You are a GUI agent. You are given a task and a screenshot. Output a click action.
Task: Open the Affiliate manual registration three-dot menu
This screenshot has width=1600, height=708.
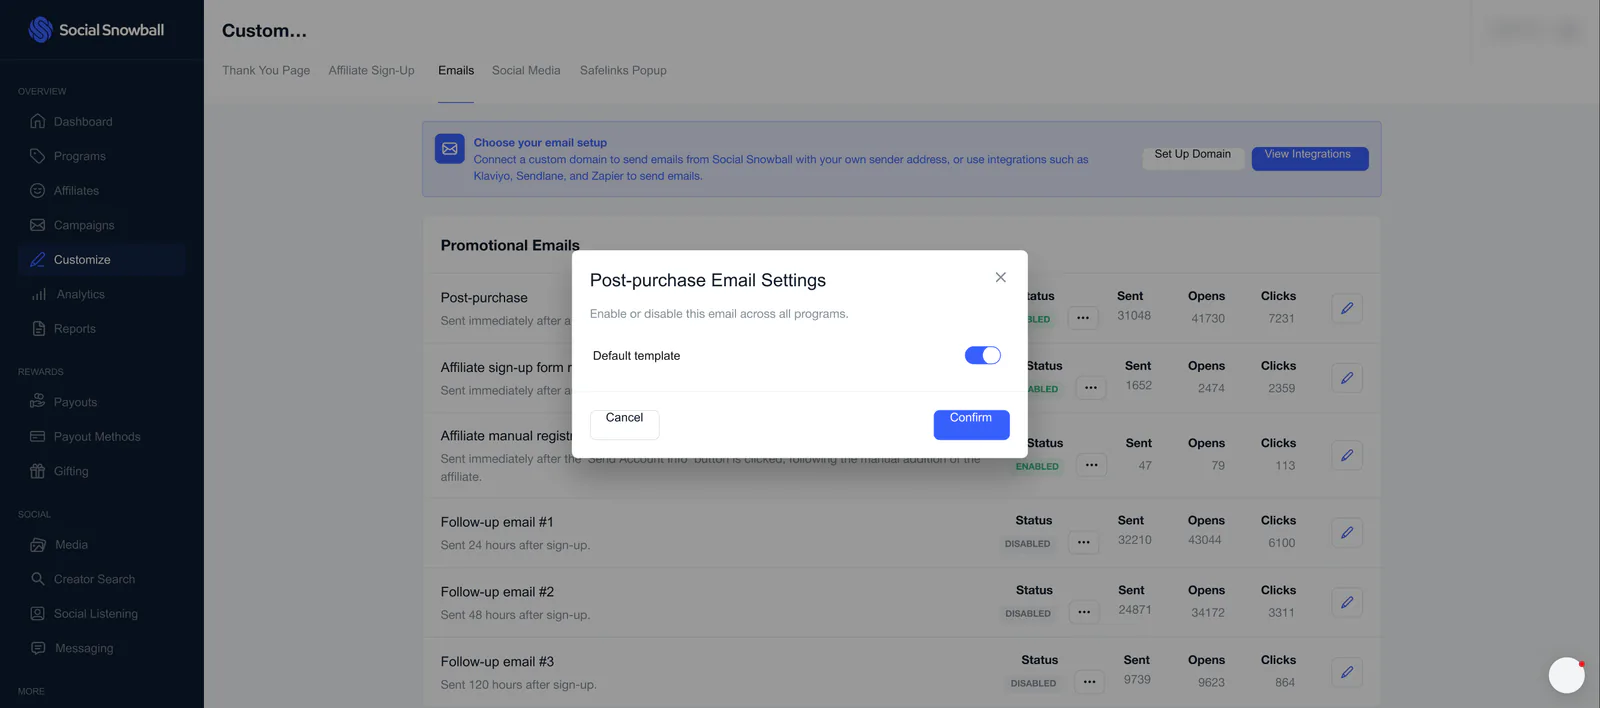[1092, 465]
